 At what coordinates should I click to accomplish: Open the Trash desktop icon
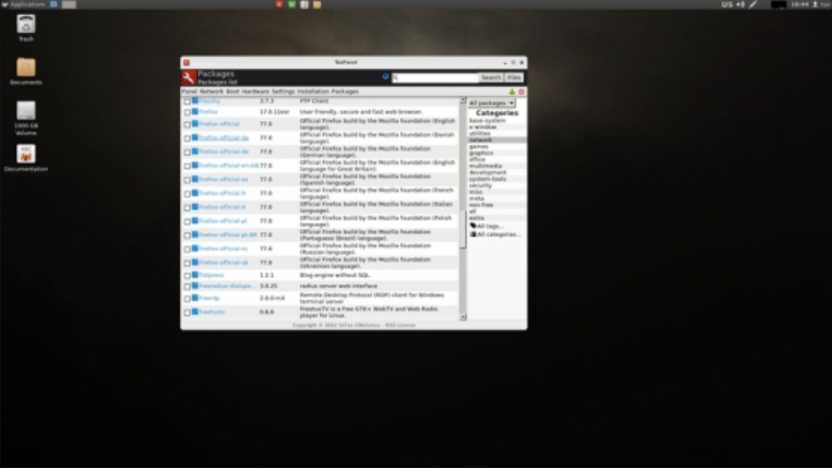[x=26, y=24]
